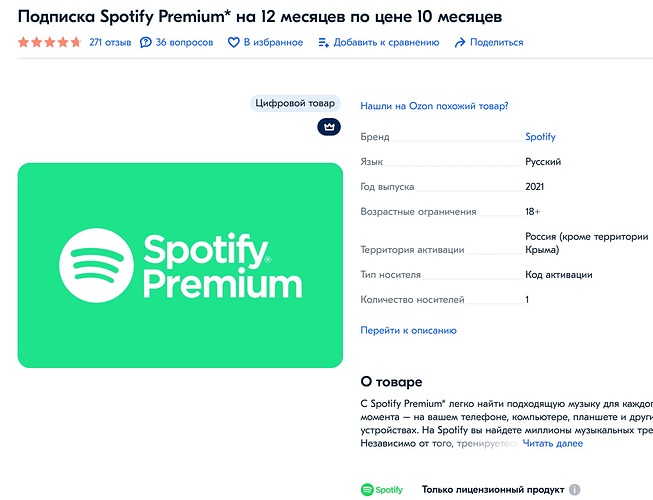The width and height of the screenshot is (653, 500).
Task: Click the share arrow icon
Action: (x=460, y=42)
